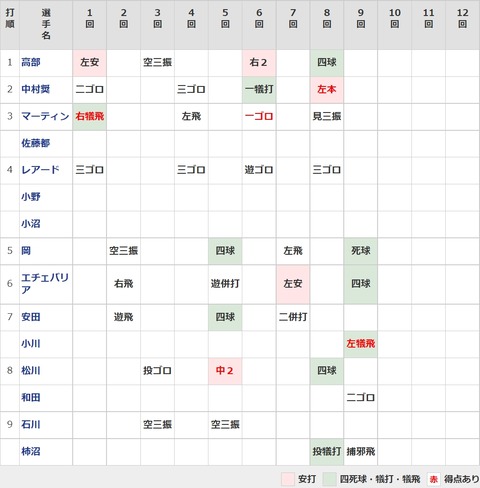Click エチェバリア's 右飛 cell

click(124, 284)
